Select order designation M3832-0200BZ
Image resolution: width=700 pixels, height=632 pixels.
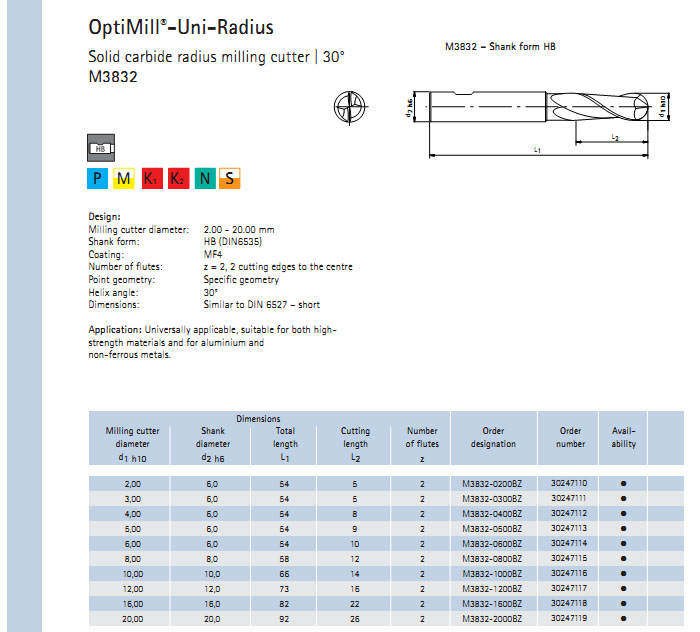click(x=492, y=483)
